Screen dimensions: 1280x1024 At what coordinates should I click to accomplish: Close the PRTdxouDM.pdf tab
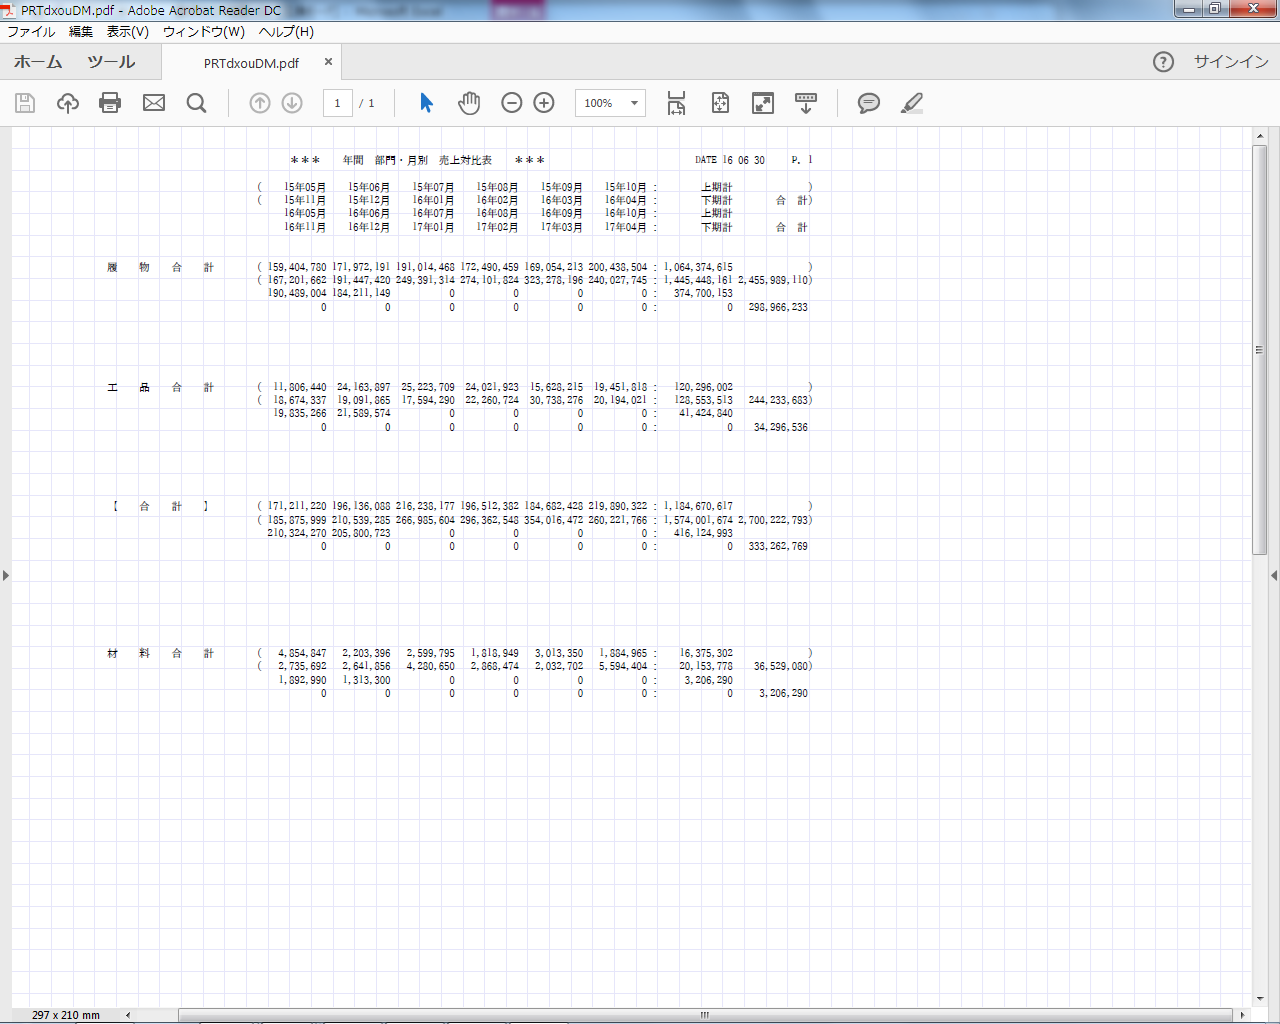[328, 62]
